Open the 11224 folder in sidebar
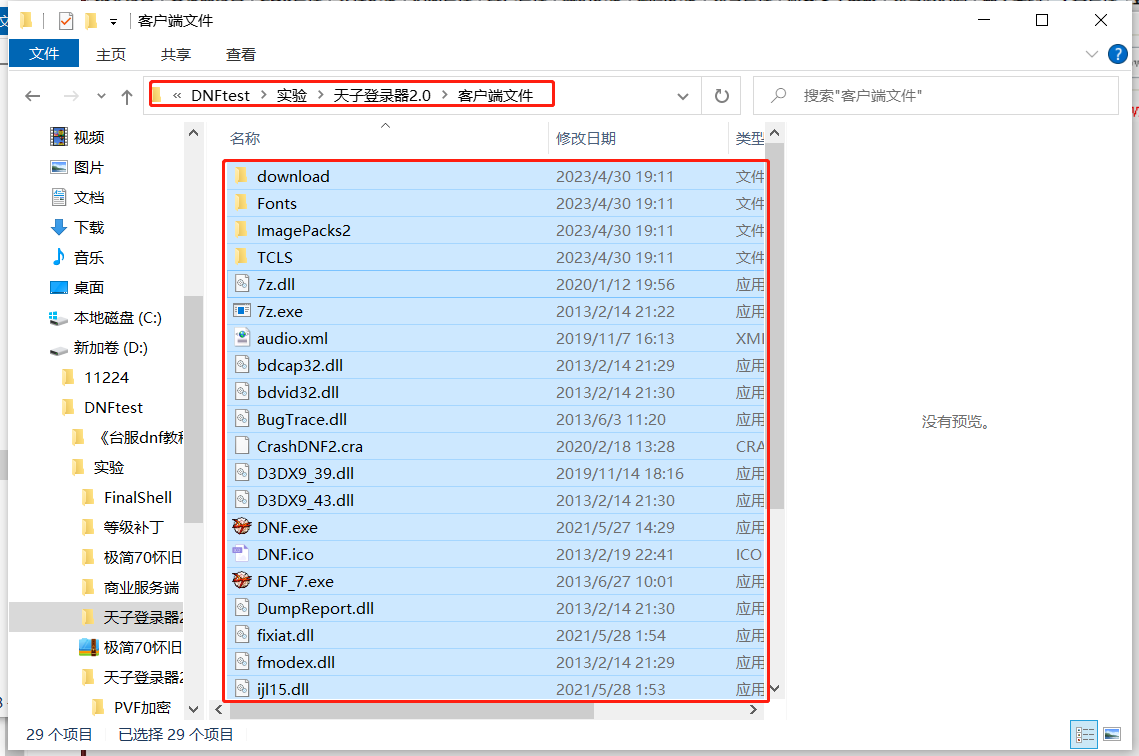The image size is (1139, 756). (106, 378)
